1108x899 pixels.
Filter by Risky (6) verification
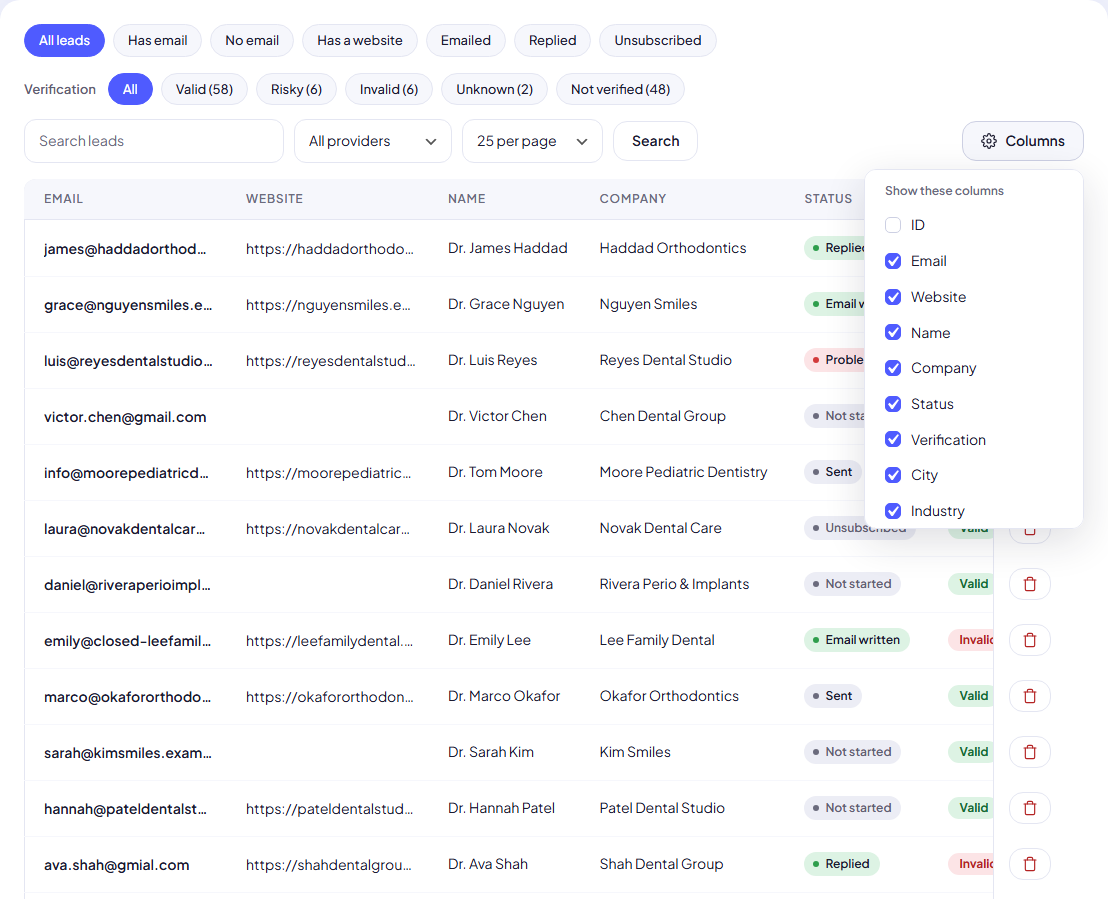(296, 89)
